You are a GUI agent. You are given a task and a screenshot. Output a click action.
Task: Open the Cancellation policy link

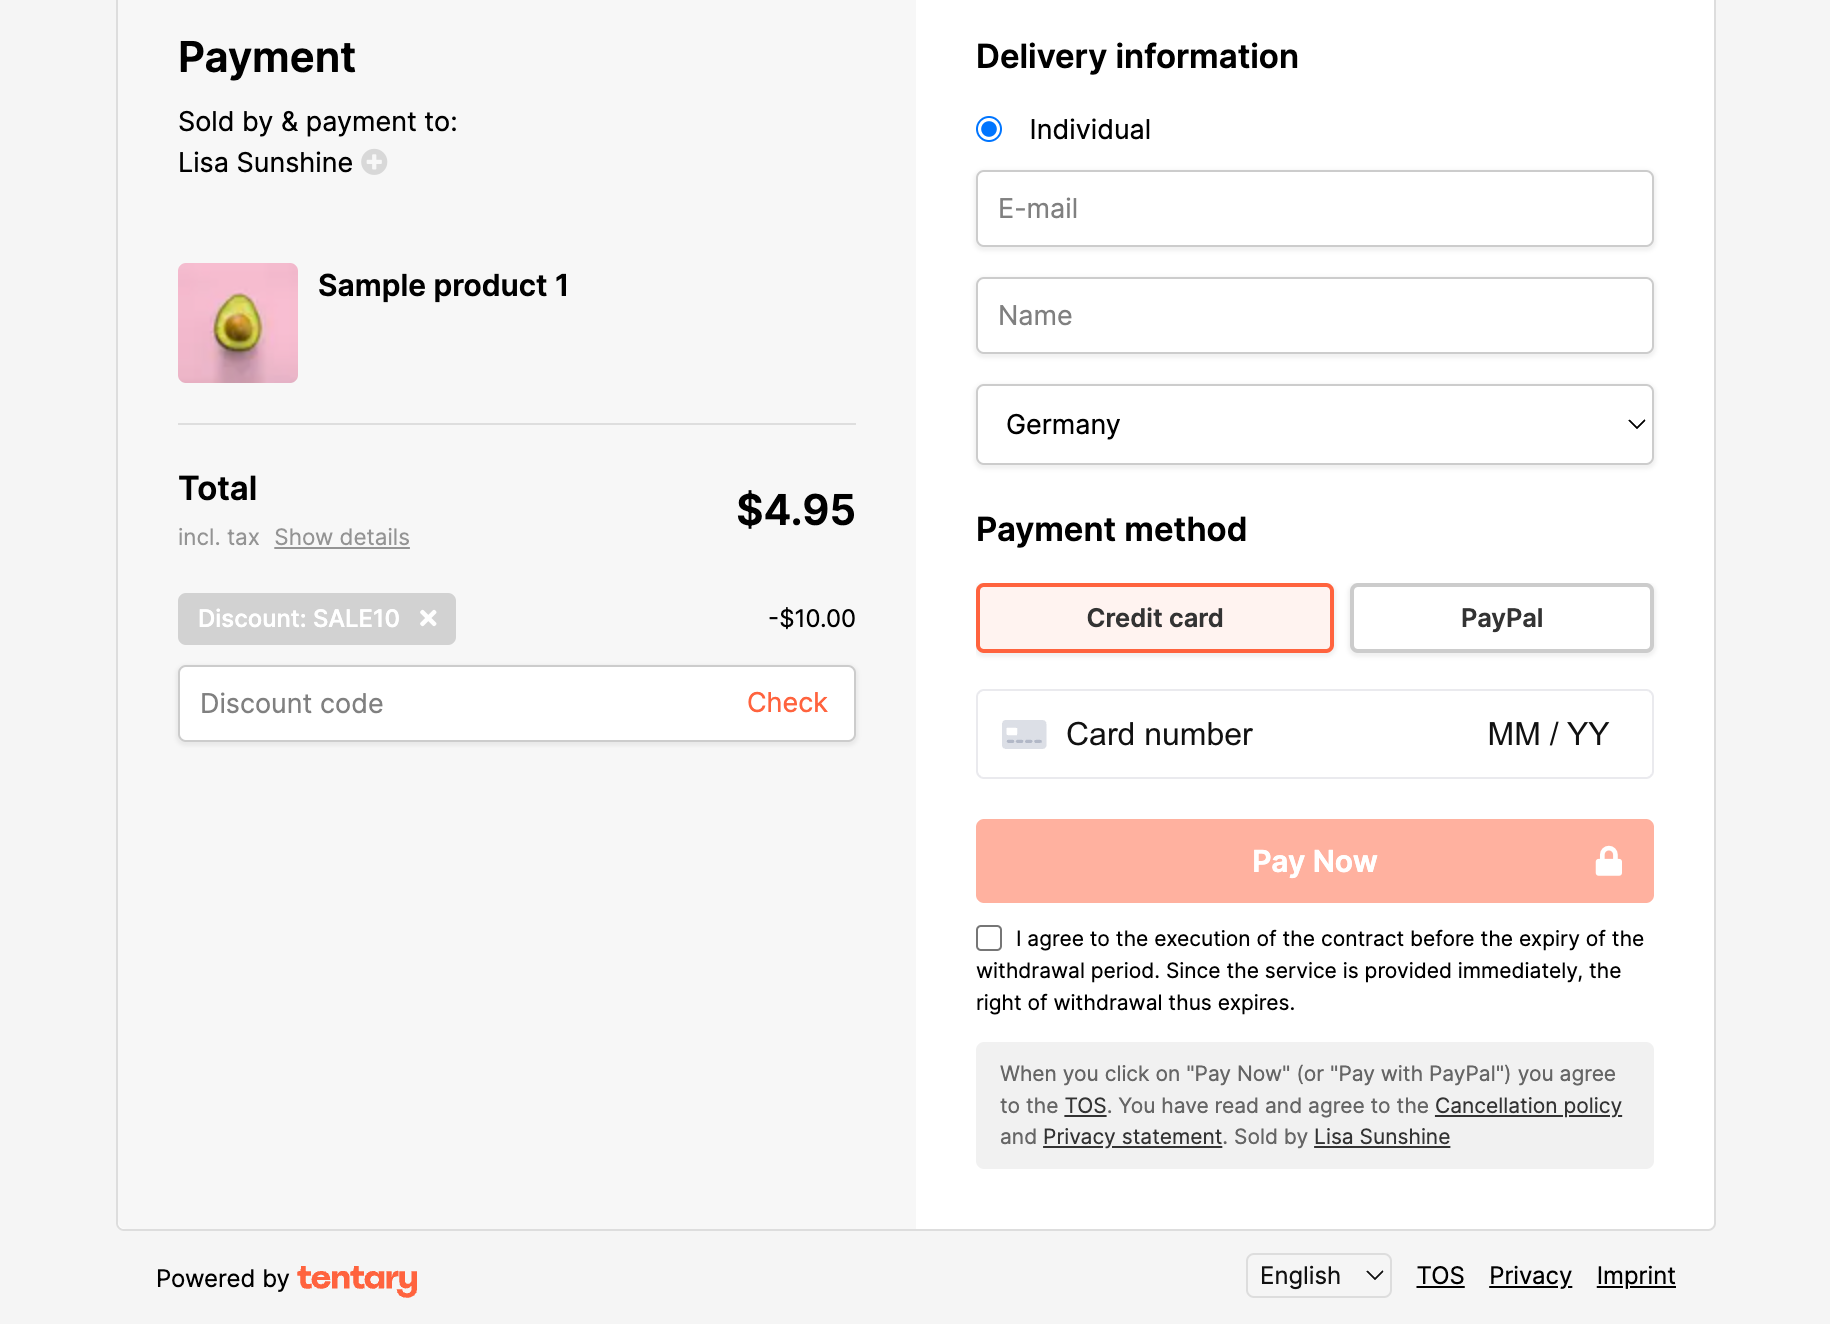tap(1528, 1105)
